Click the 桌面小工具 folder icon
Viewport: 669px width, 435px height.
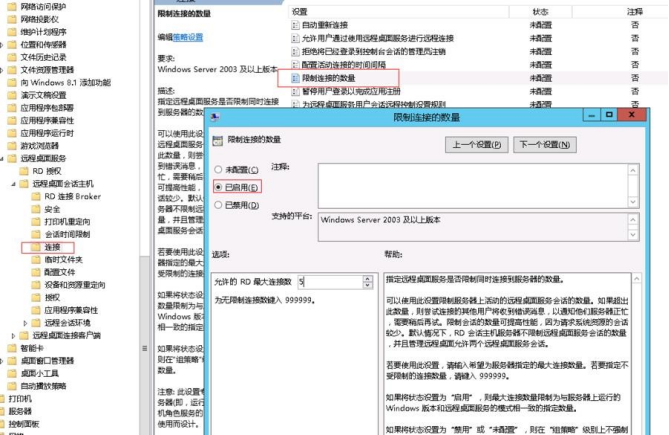(x=12, y=374)
